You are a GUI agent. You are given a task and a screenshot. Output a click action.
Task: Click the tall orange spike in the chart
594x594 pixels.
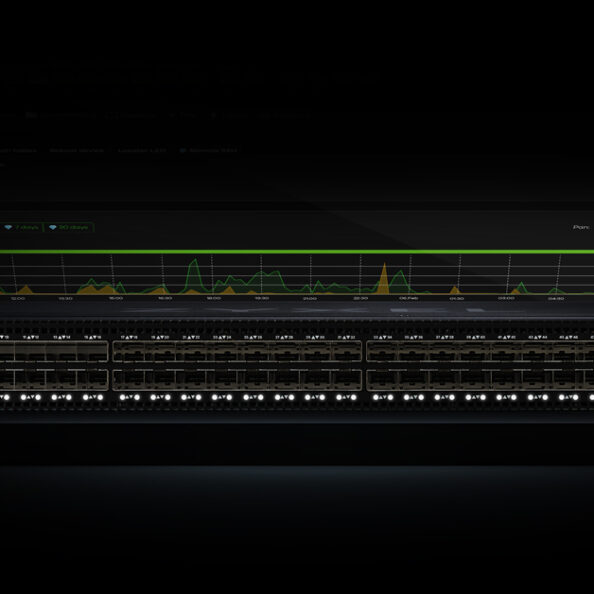point(384,278)
